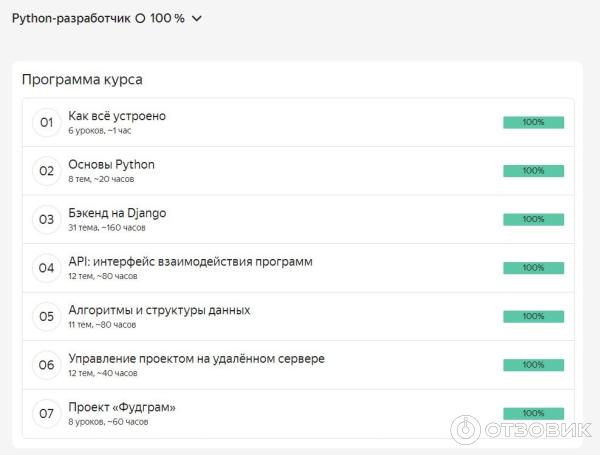The width and height of the screenshot is (600, 455).
Task: Click the circle progress icon beside 100 %
Action: pos(141,19)
